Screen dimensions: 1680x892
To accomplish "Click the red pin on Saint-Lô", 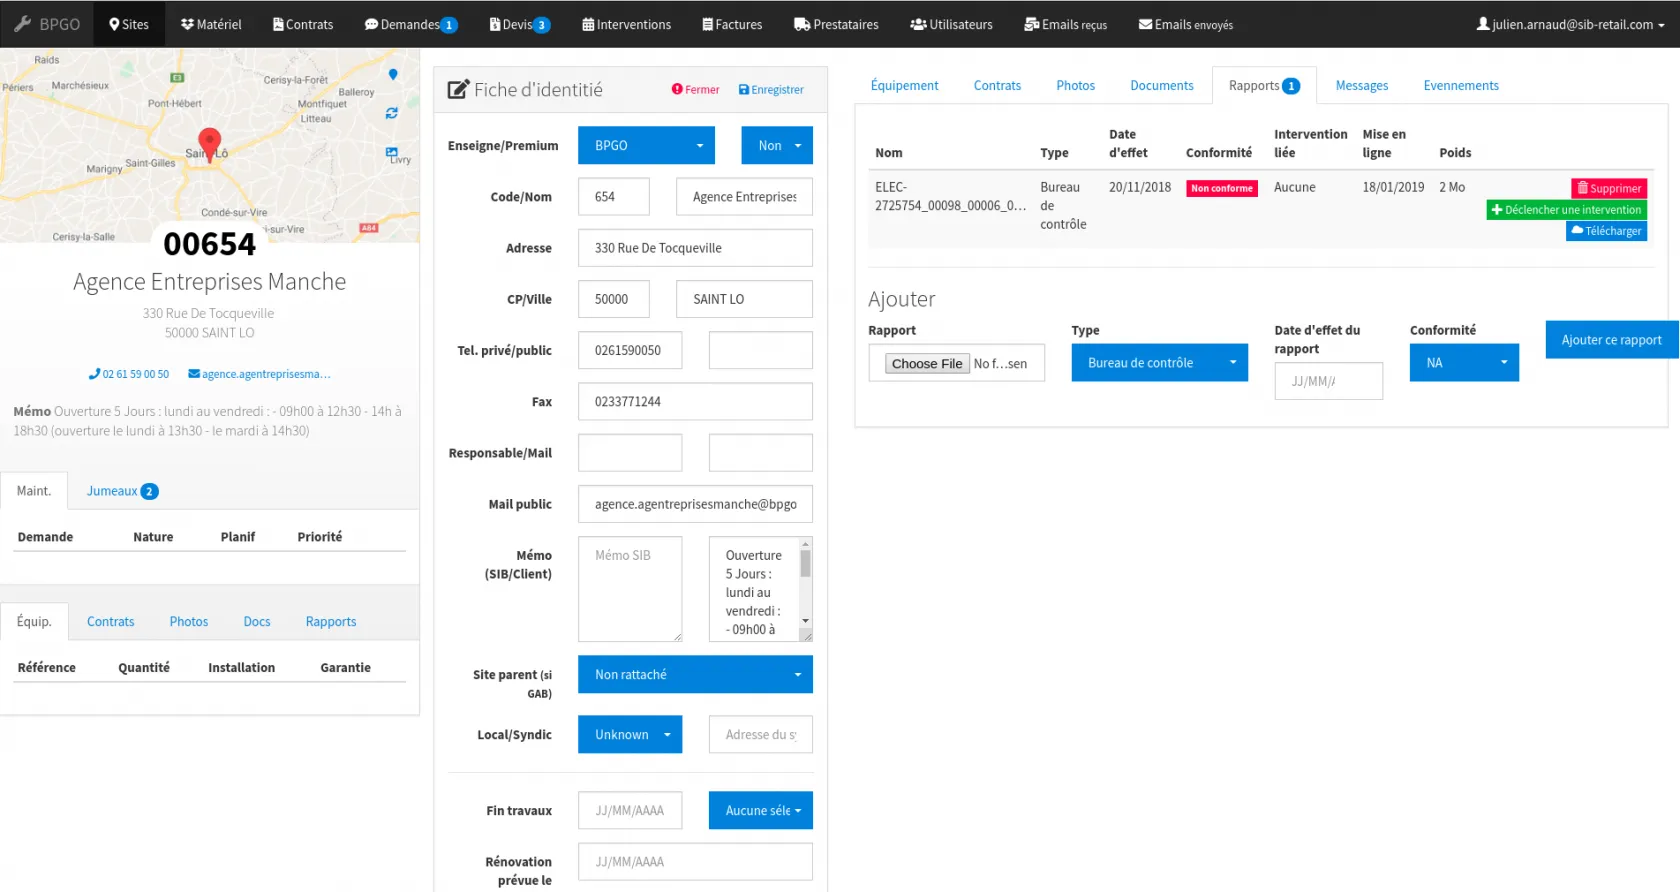I will pos(209,142).
